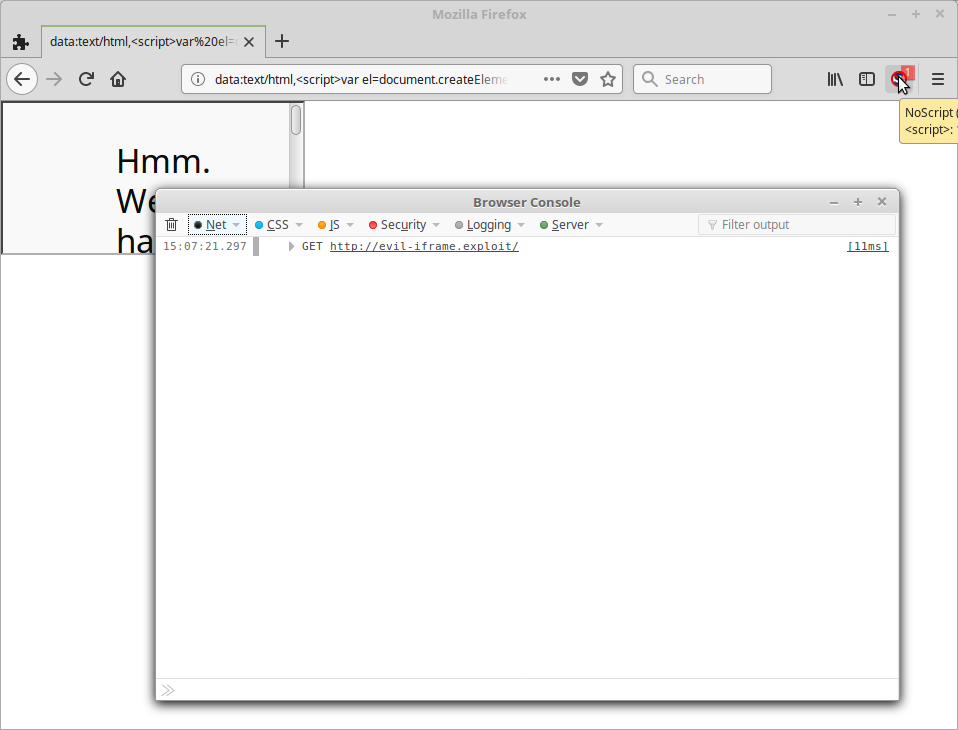Select the data:text/html browser tab
Screen dimensions: 958x730
coord(140,41)
